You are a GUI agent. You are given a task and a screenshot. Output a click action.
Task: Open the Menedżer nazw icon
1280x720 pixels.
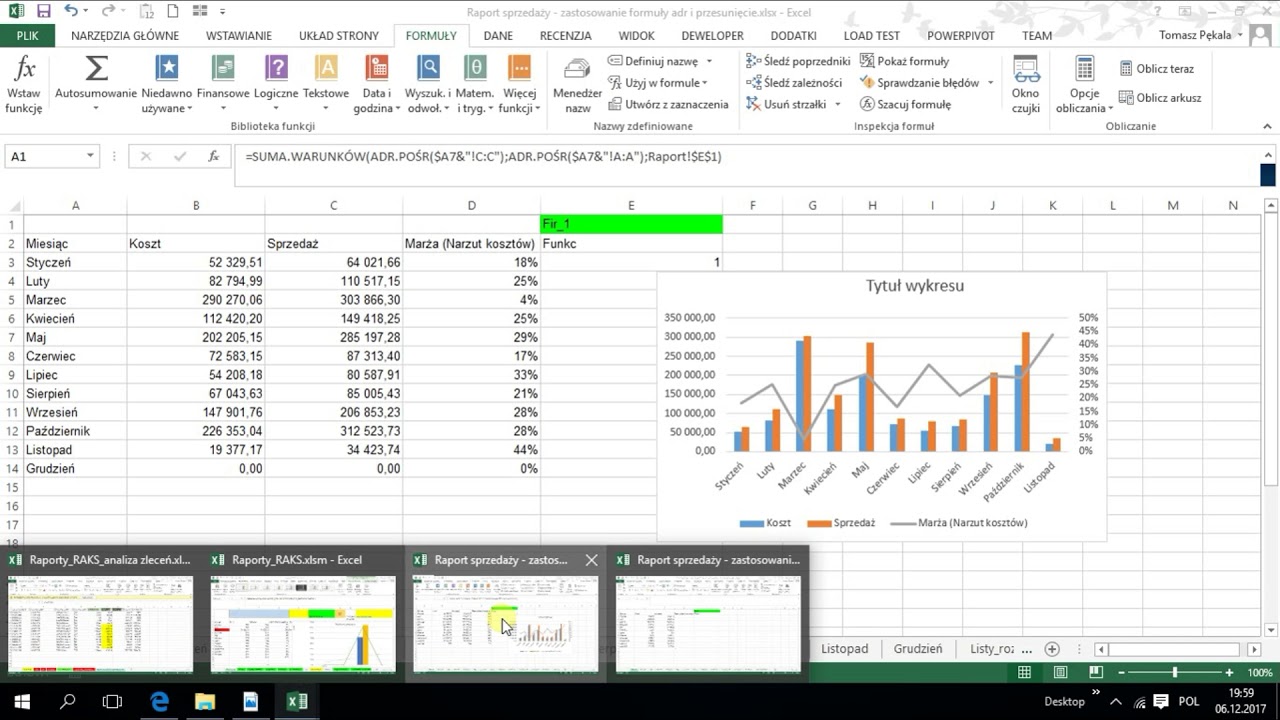[x=577, y=69]
